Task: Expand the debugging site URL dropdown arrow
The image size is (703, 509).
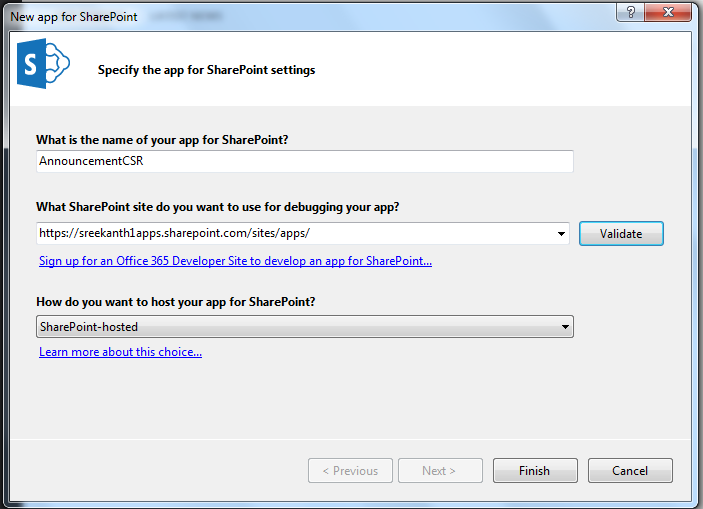Action: pyautogui.click(x=561, y=234)
